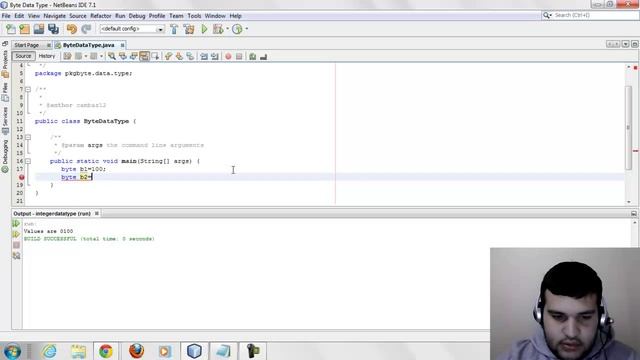Collapse the Javadoc fold at line 13
This screenshot has width=640, height=360.
[28, 137]
